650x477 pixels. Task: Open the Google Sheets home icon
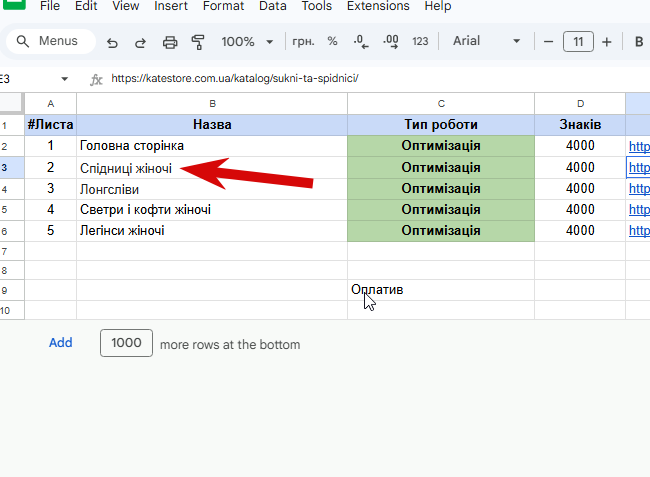pos(14,4)
